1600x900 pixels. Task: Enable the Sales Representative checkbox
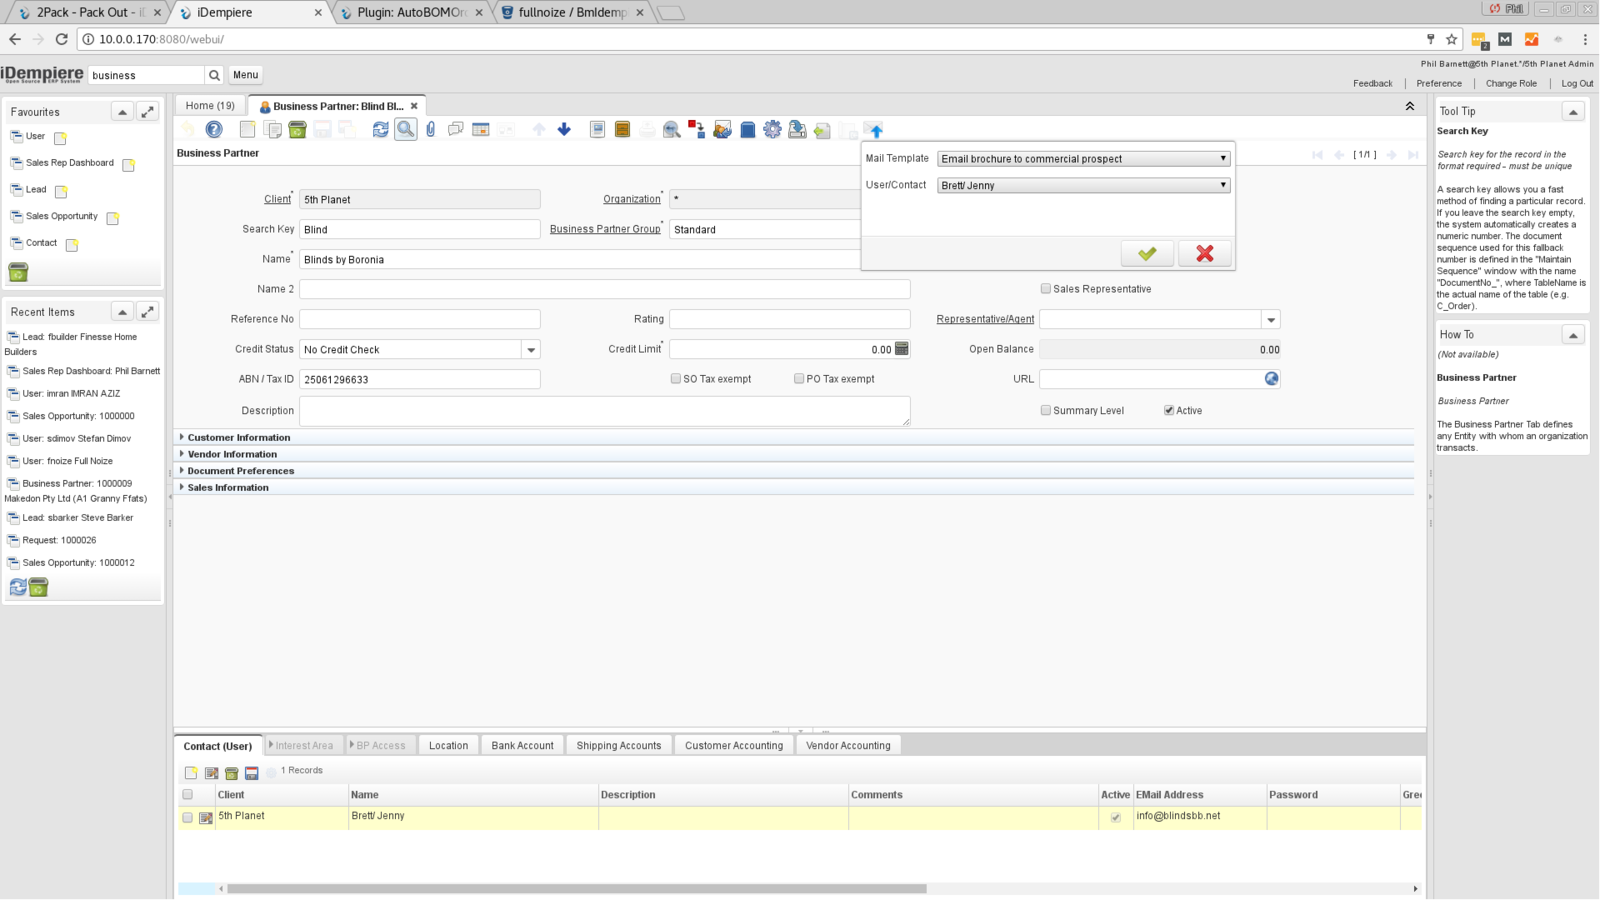(x=1046, y=289)
